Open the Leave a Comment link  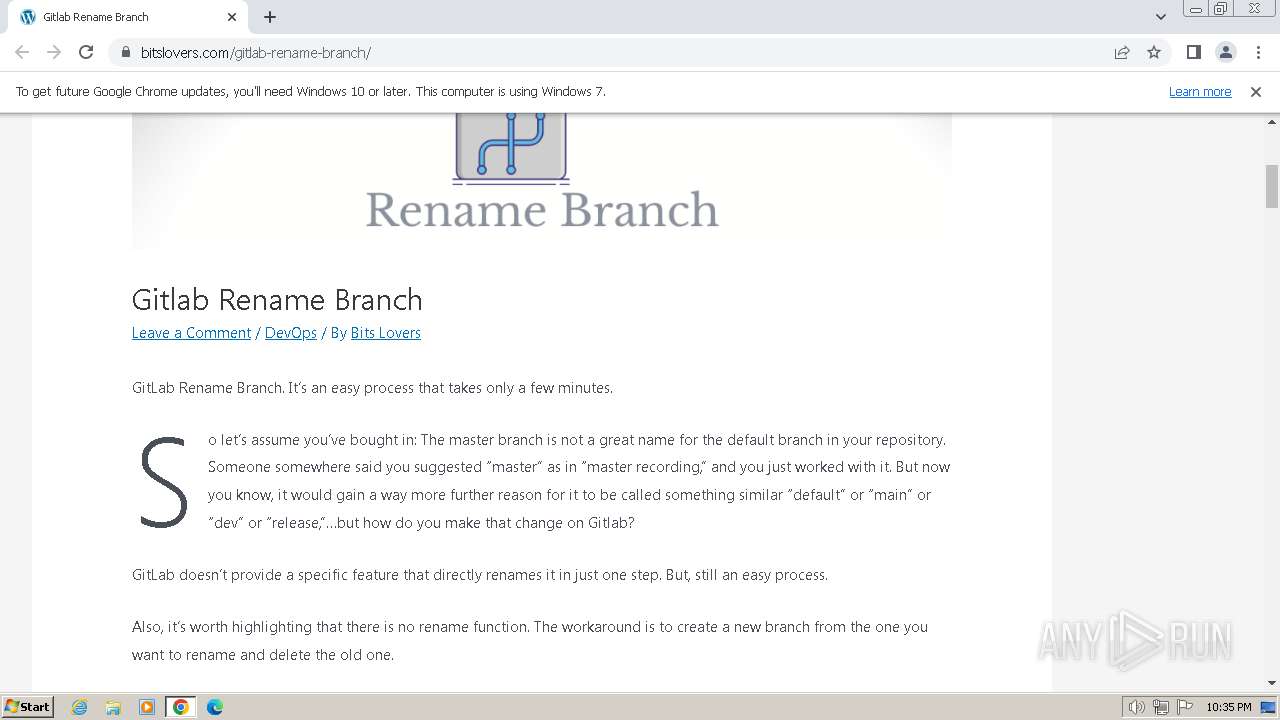point(191,333)
